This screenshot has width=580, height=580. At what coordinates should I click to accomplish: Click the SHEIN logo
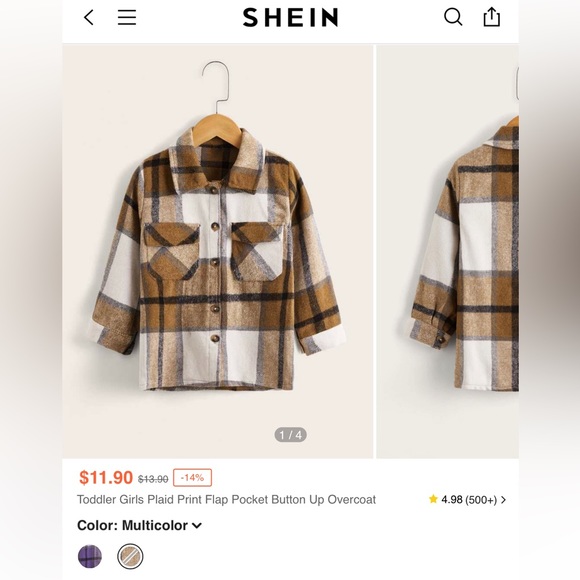[x=290, y=17]
